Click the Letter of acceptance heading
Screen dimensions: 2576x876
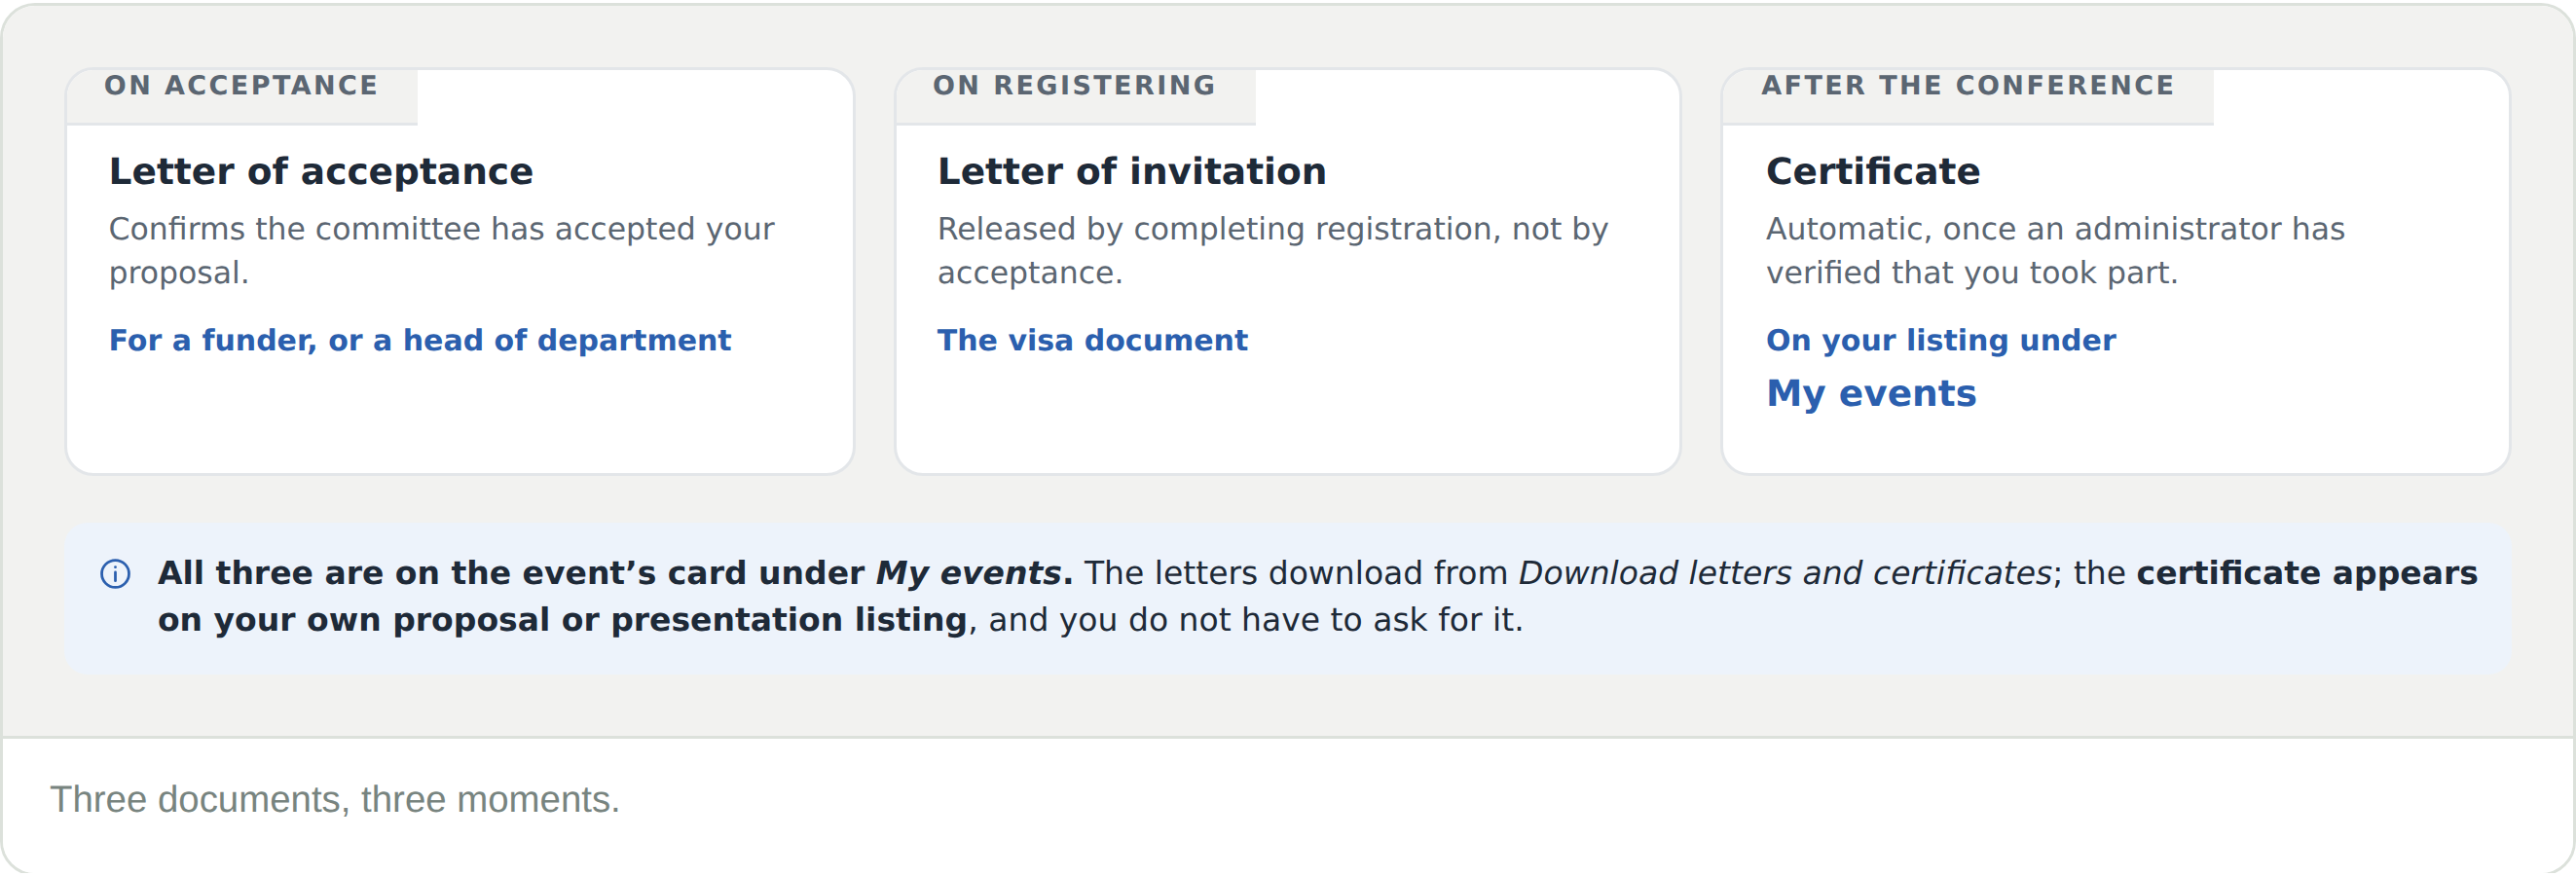[x=321, y=172]
